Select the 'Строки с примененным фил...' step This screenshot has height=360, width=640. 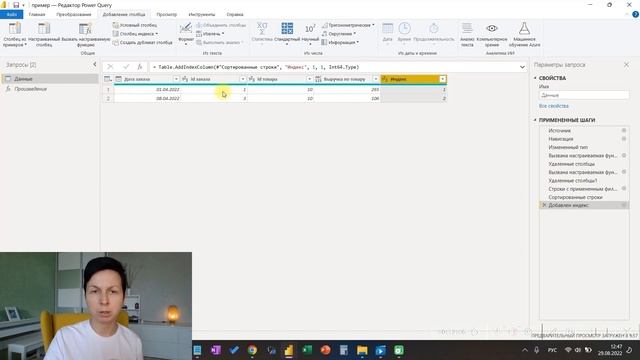pos(584,189)
